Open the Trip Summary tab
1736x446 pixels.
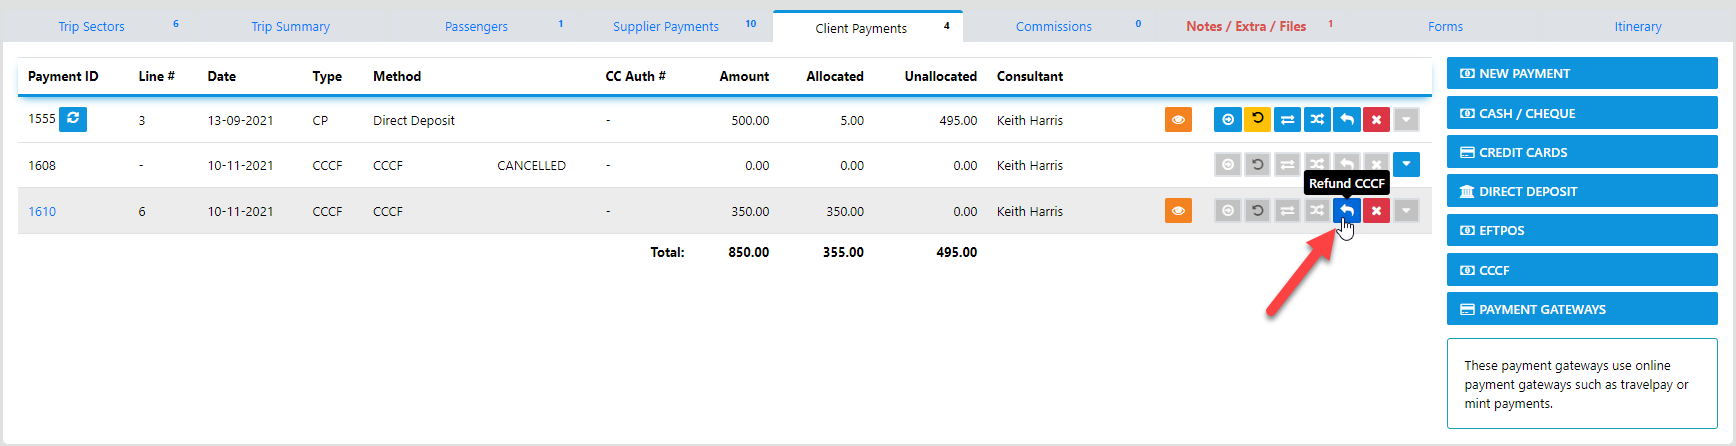coord(290,27)
